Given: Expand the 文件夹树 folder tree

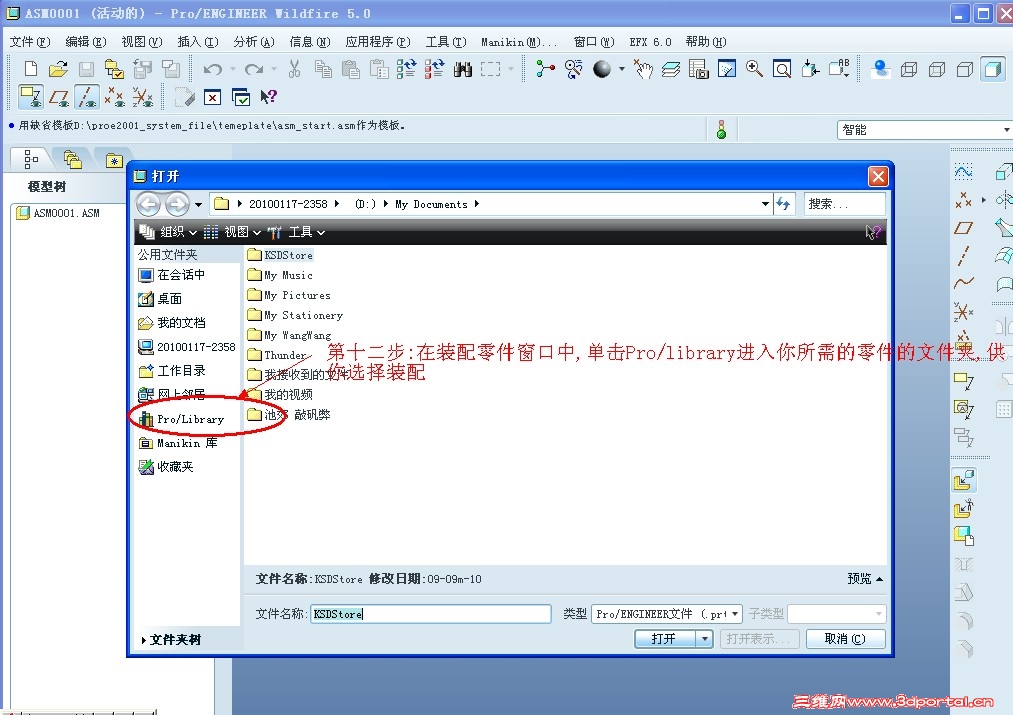Looking at the screenshot, I should pyautogui.click(x=171, y=640).
